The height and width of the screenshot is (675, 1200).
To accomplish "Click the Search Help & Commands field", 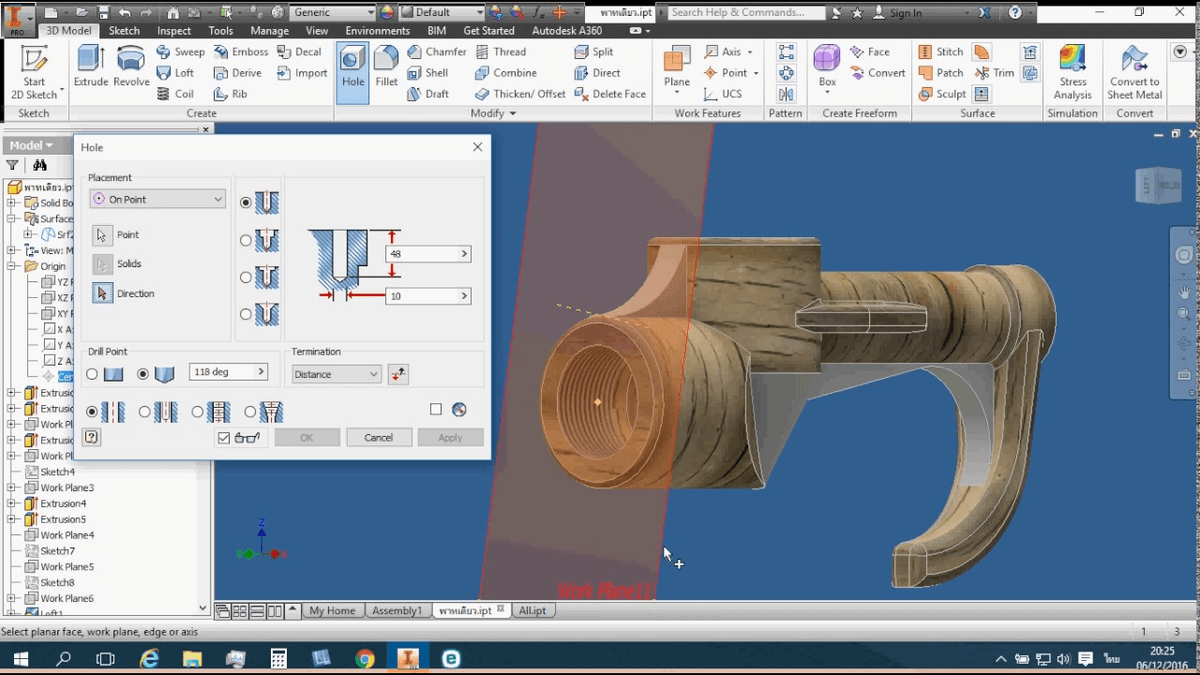I will point(746,12).
